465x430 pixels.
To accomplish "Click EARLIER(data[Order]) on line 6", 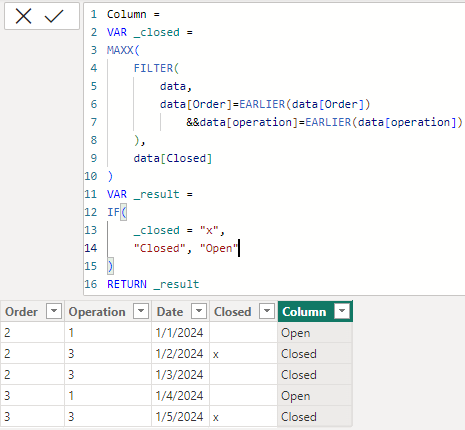I will 305,104.
